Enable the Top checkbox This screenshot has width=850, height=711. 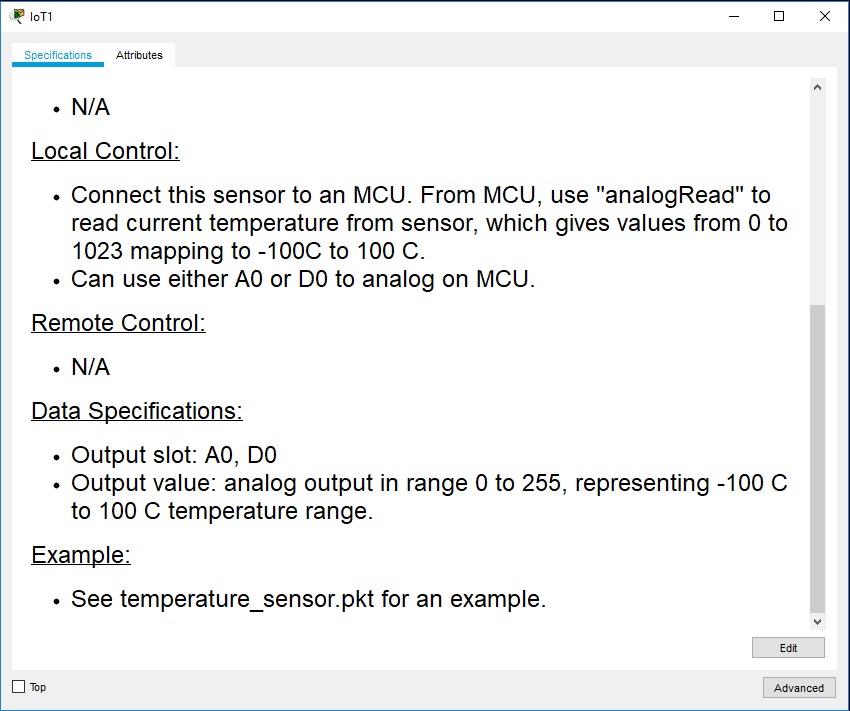pyautogui.click(x=17, y=687)
